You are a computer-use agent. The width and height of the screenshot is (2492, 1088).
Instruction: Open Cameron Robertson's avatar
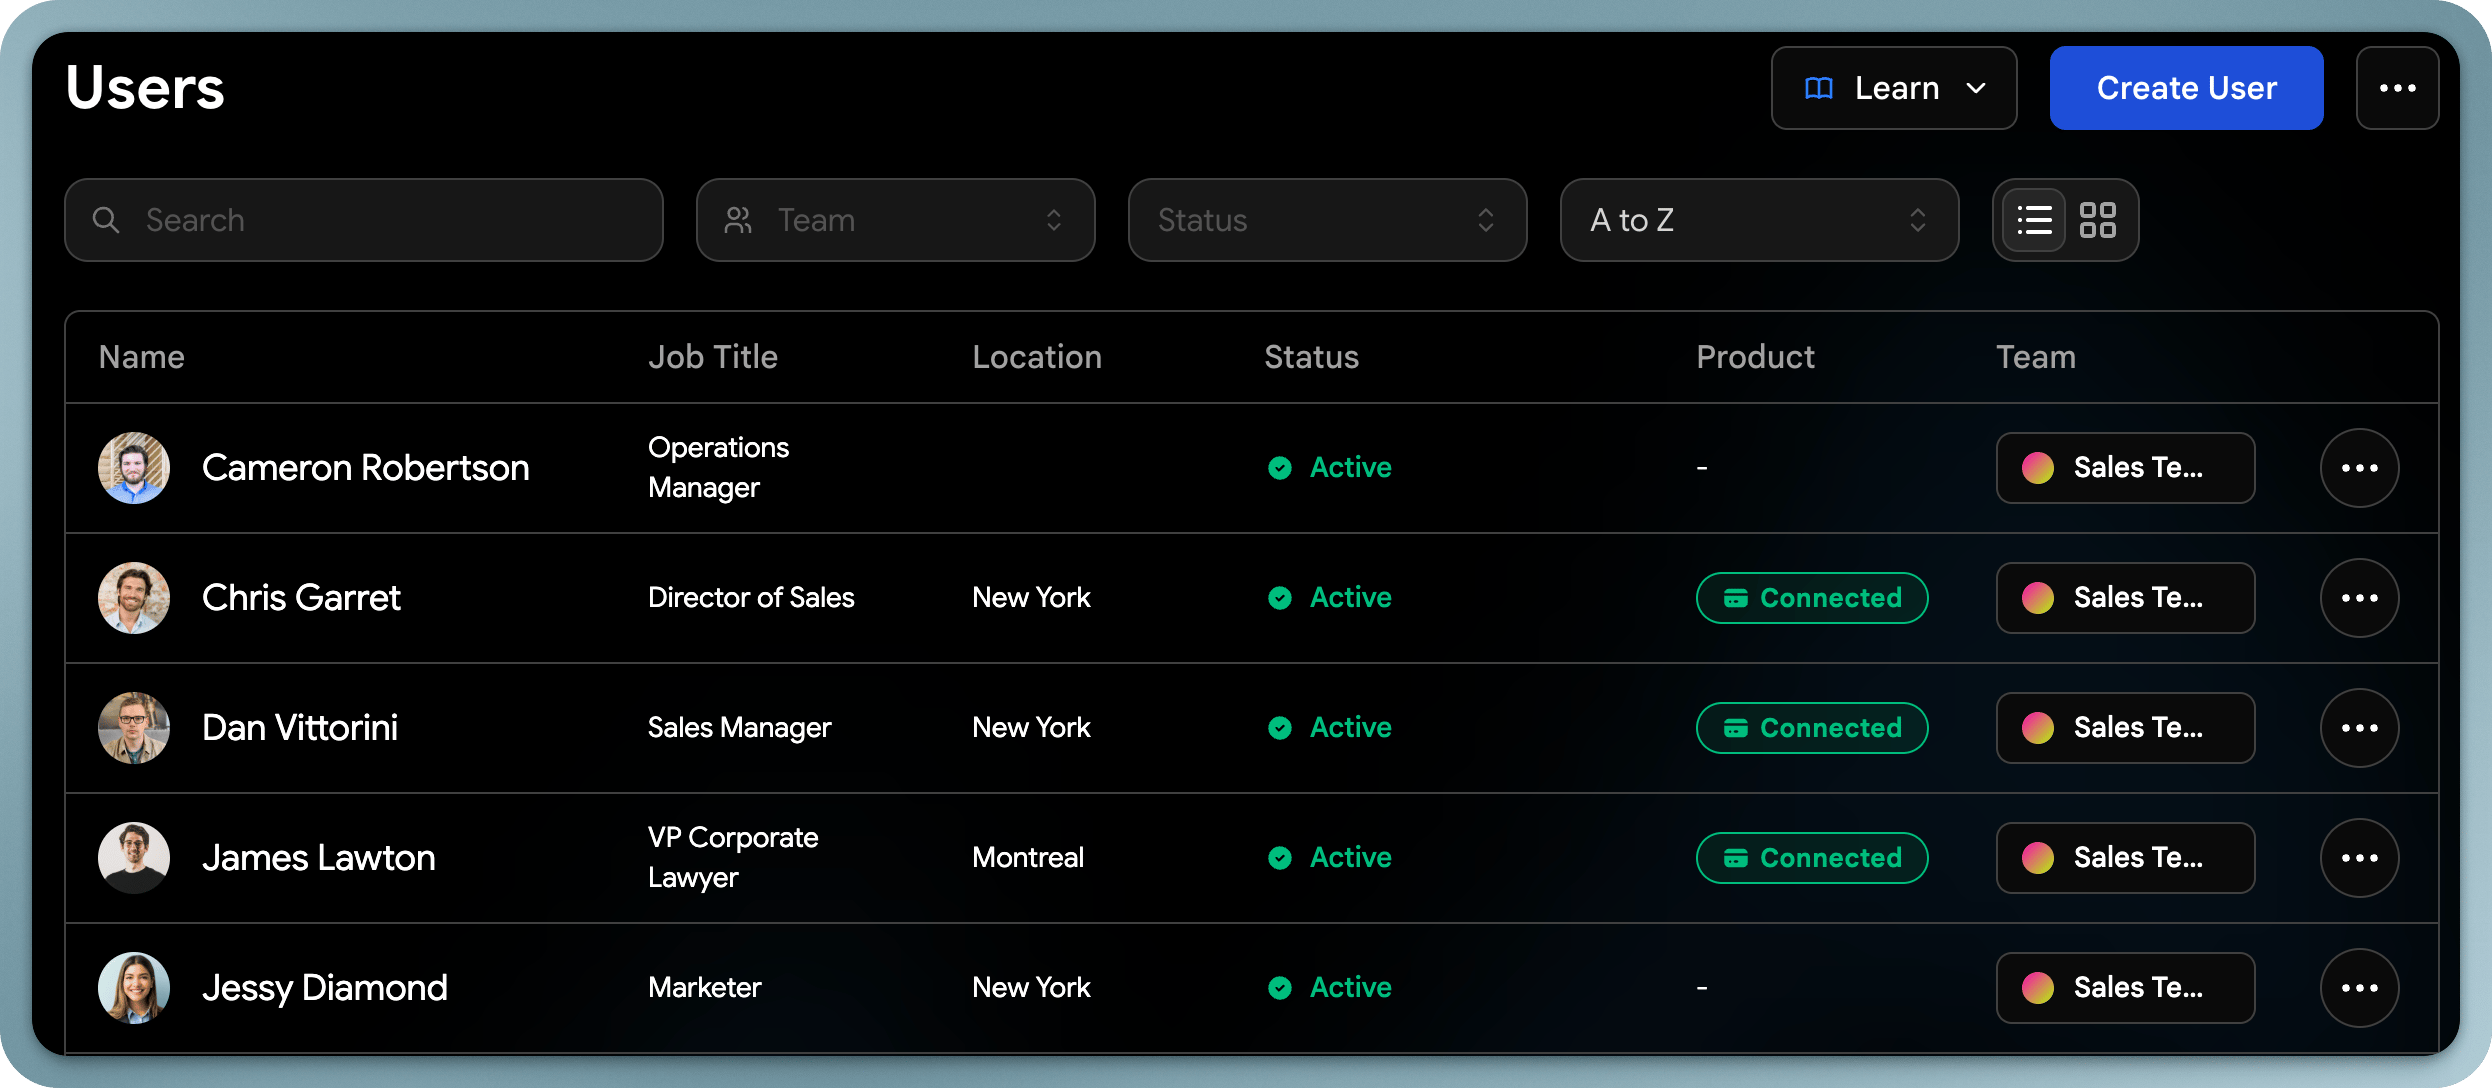coord(134,468)
